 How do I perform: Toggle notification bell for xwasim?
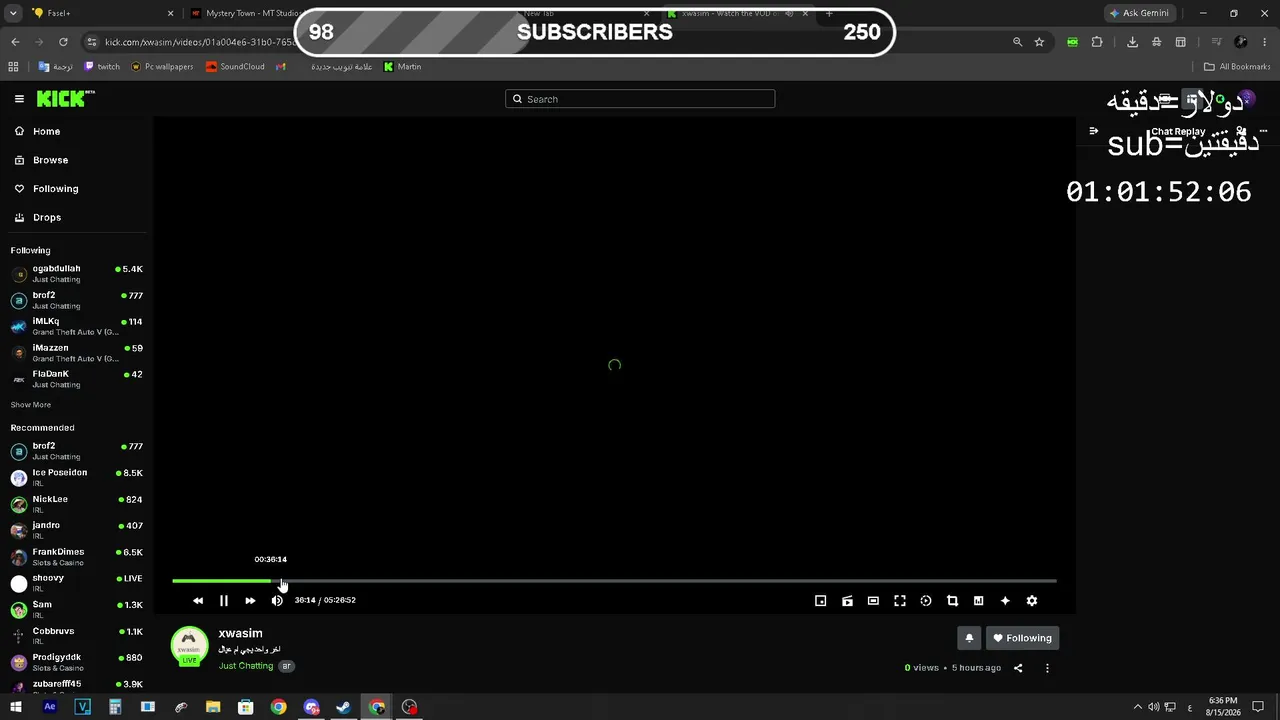point(969,638)
